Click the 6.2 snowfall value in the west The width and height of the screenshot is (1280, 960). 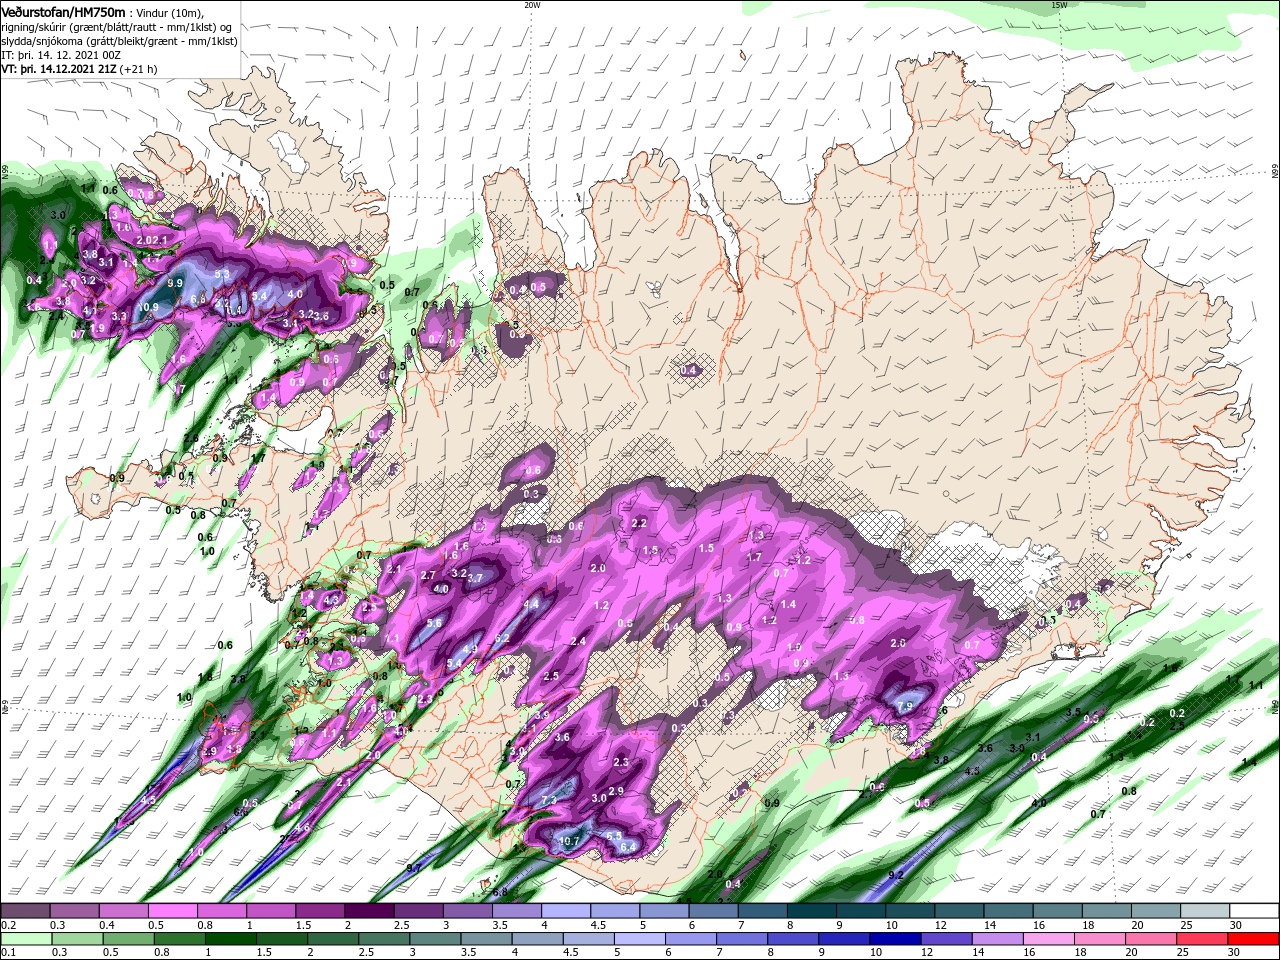tap(502, 638)
